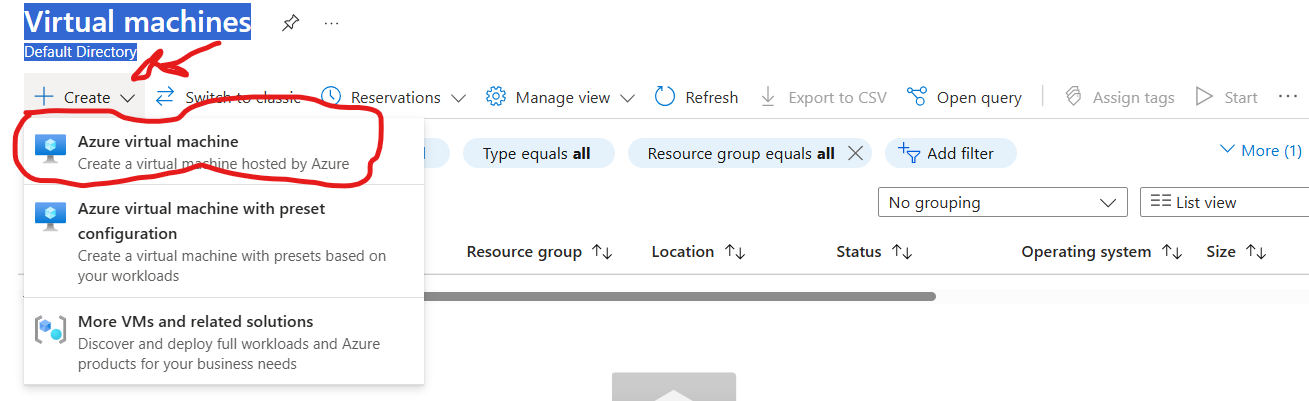Viewport: 1309px width, 401px height.
Task: Pin the Virtual machines page
Action: click(x=290, y=22)
